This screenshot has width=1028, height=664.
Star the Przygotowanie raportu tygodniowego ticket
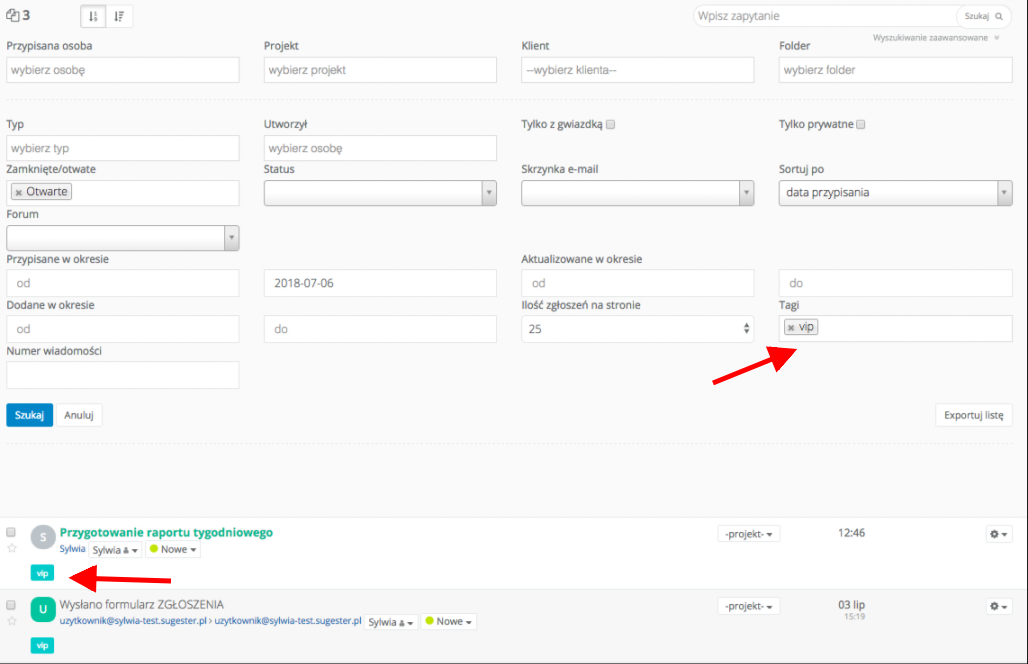pos(12,548)
